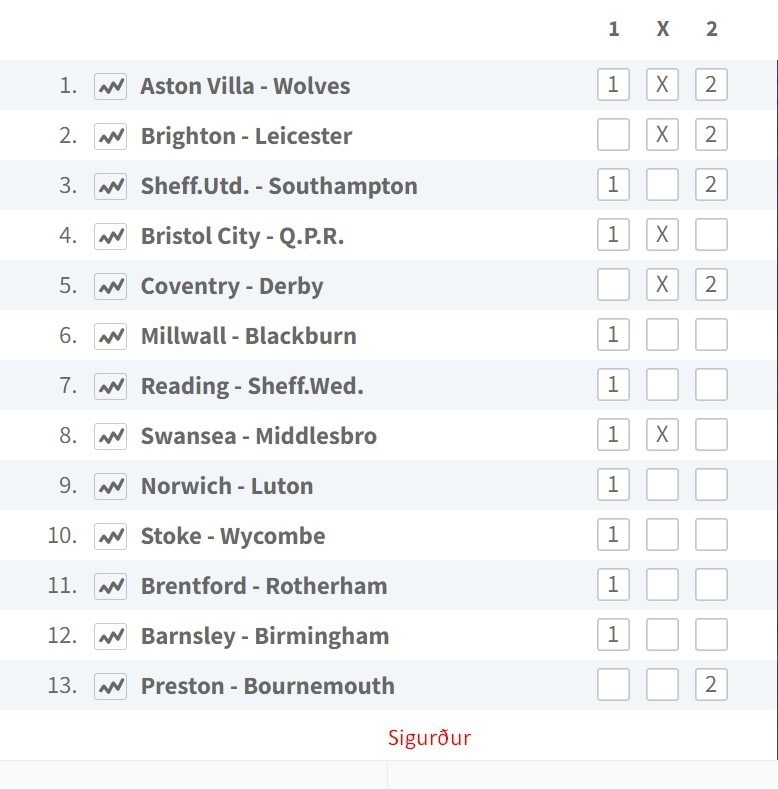This screenshot has height=789, width=778.
Task: Open chart icon for Preston - Bournemouth
Action: 110,686
